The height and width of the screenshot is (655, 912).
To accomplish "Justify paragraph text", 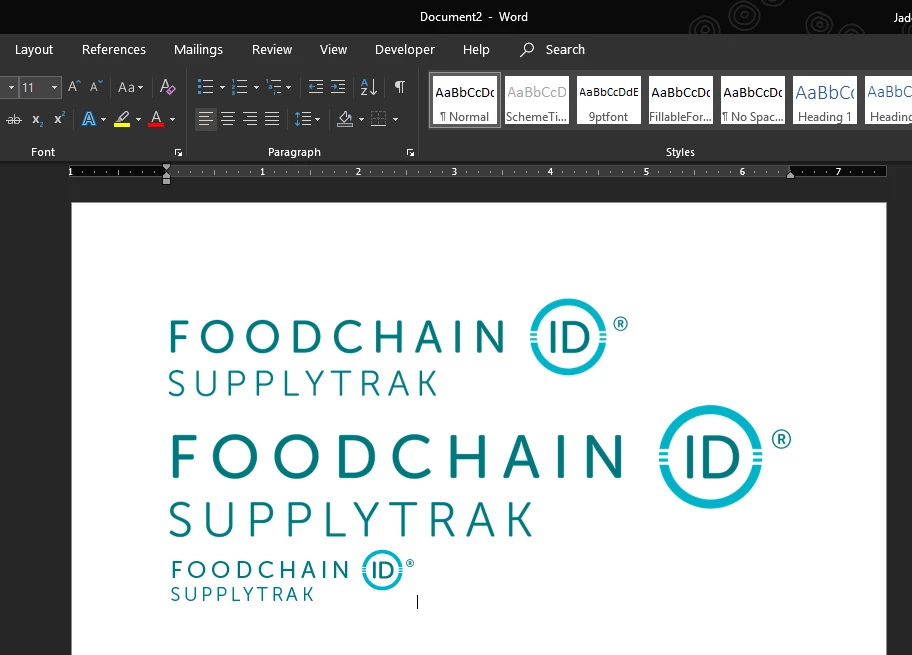I will (272, 119).
